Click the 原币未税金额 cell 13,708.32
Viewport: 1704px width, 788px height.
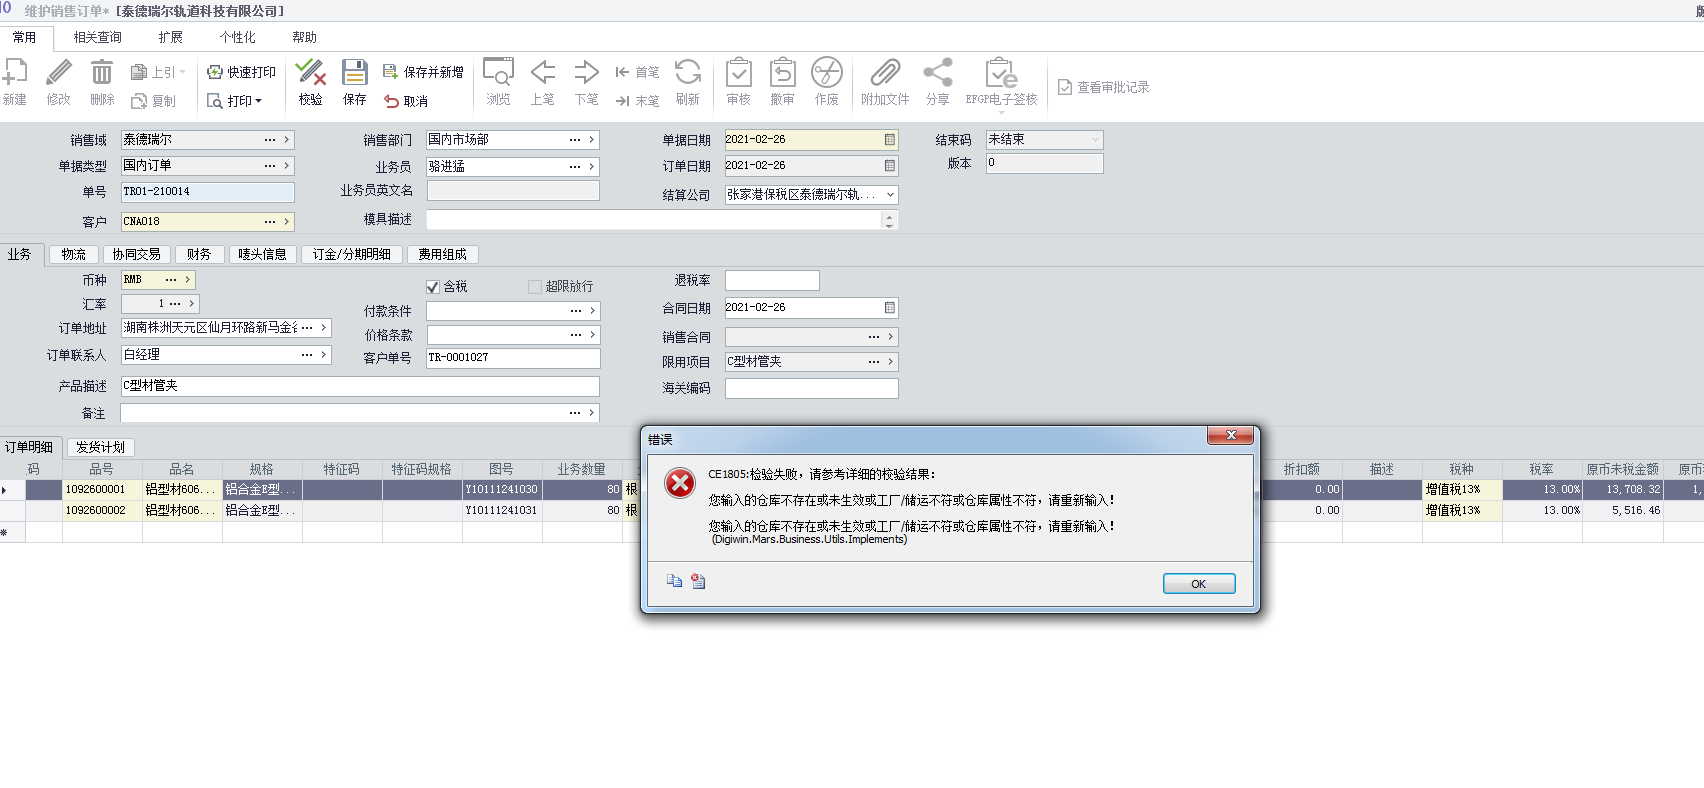pyautogui.click(x=1622, y=490)
